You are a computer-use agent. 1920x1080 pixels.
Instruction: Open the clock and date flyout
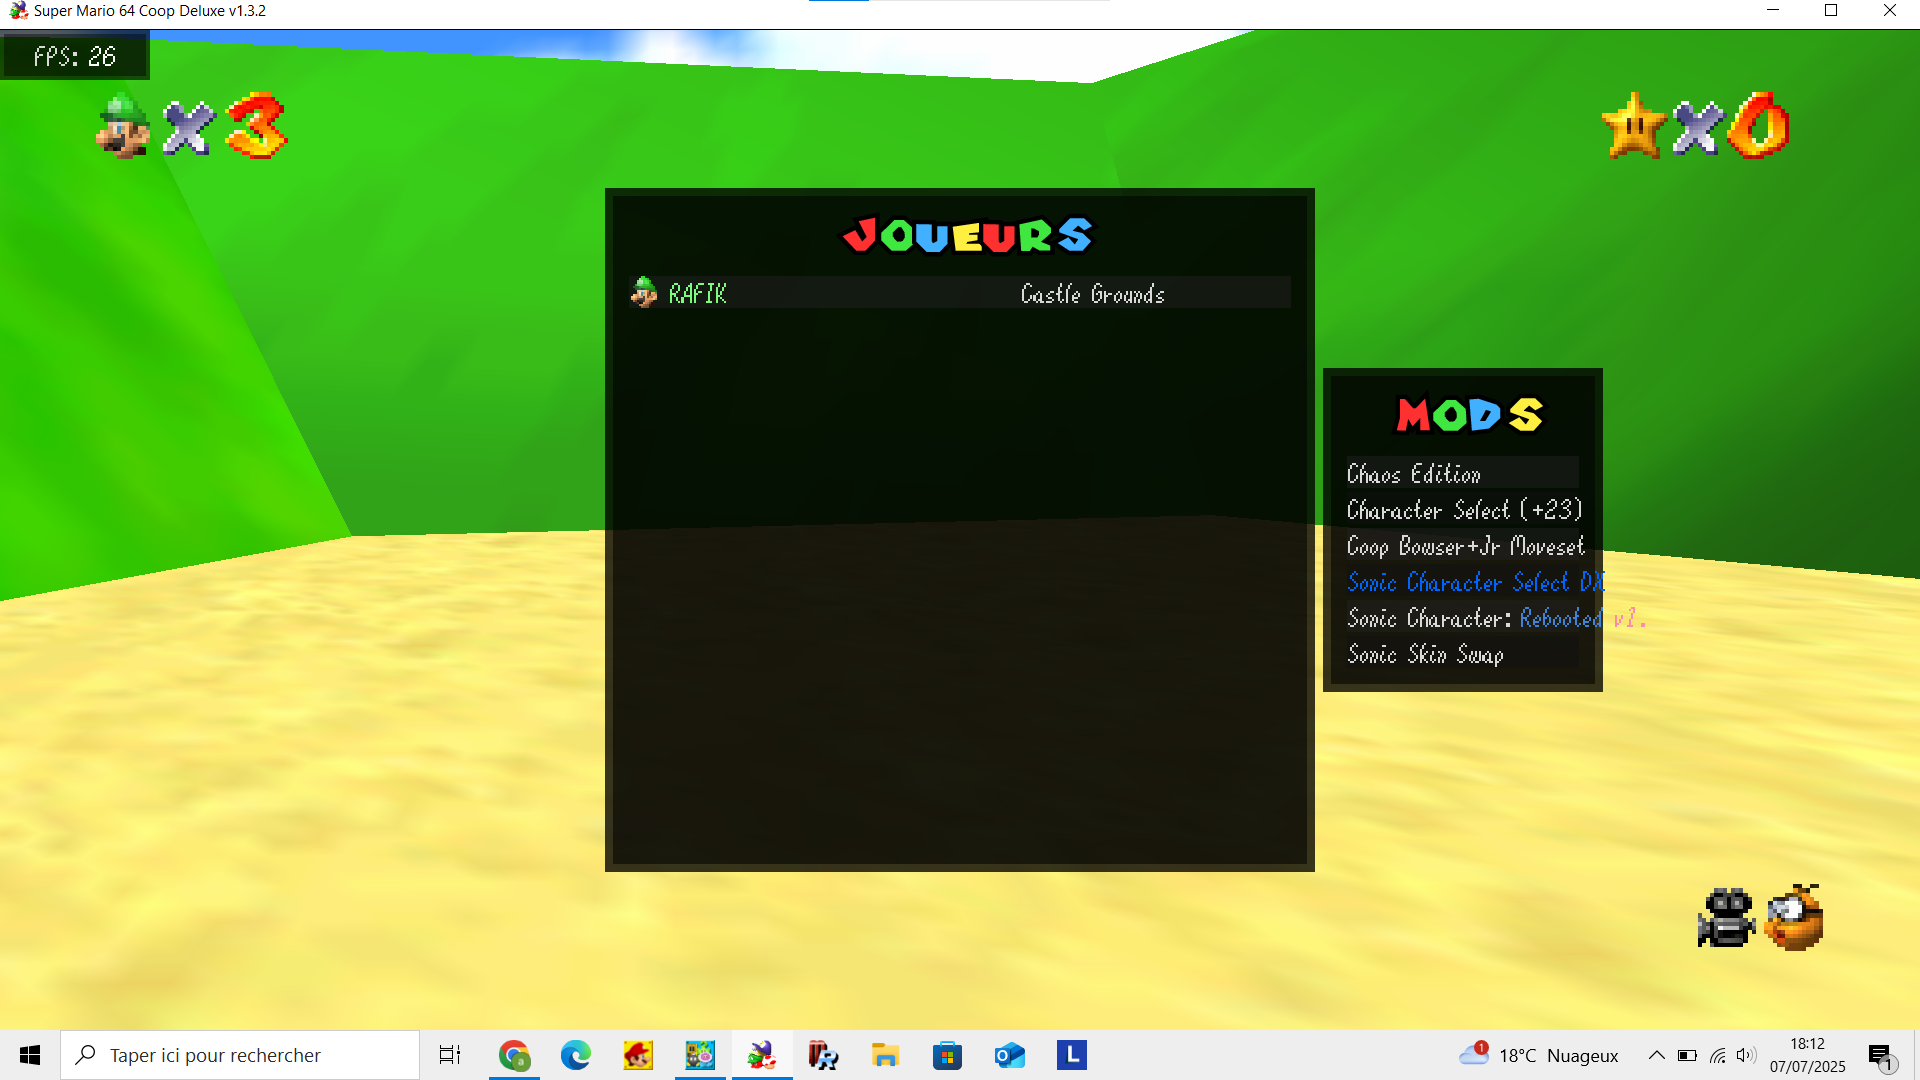(x=1807, y=1055)
